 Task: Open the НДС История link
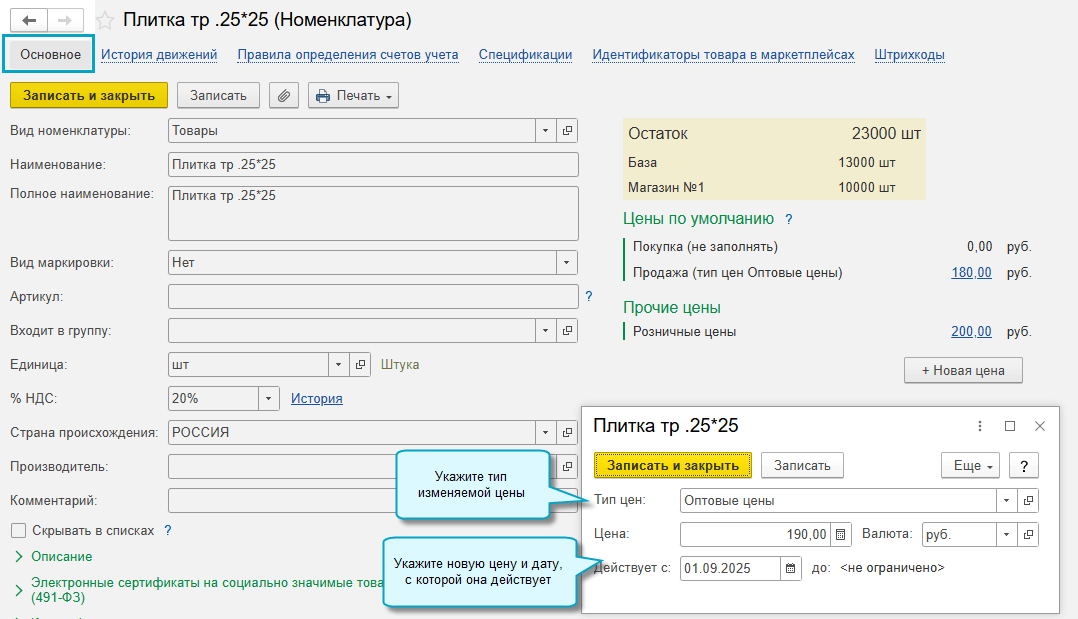click(316, 398)
